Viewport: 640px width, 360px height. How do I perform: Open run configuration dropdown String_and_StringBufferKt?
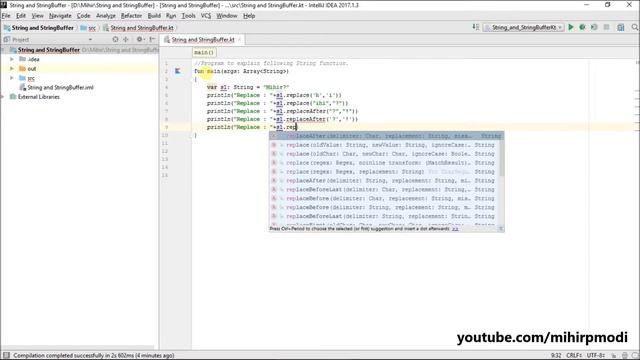click(523, 27)
